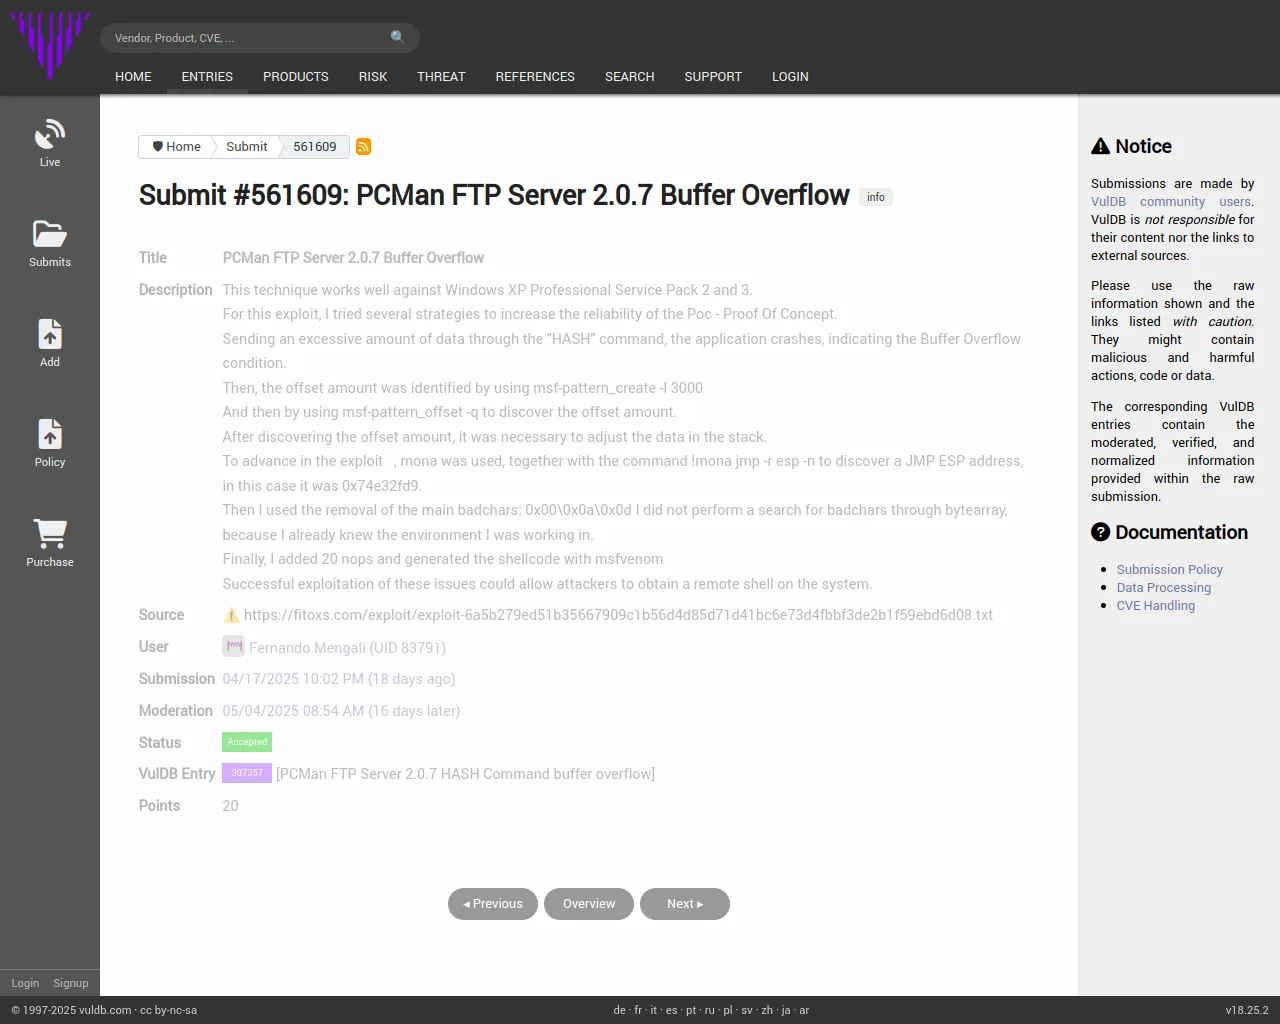Switch language to pt
This screenshot has width=1280, height=1024.
click(691, 1010)
